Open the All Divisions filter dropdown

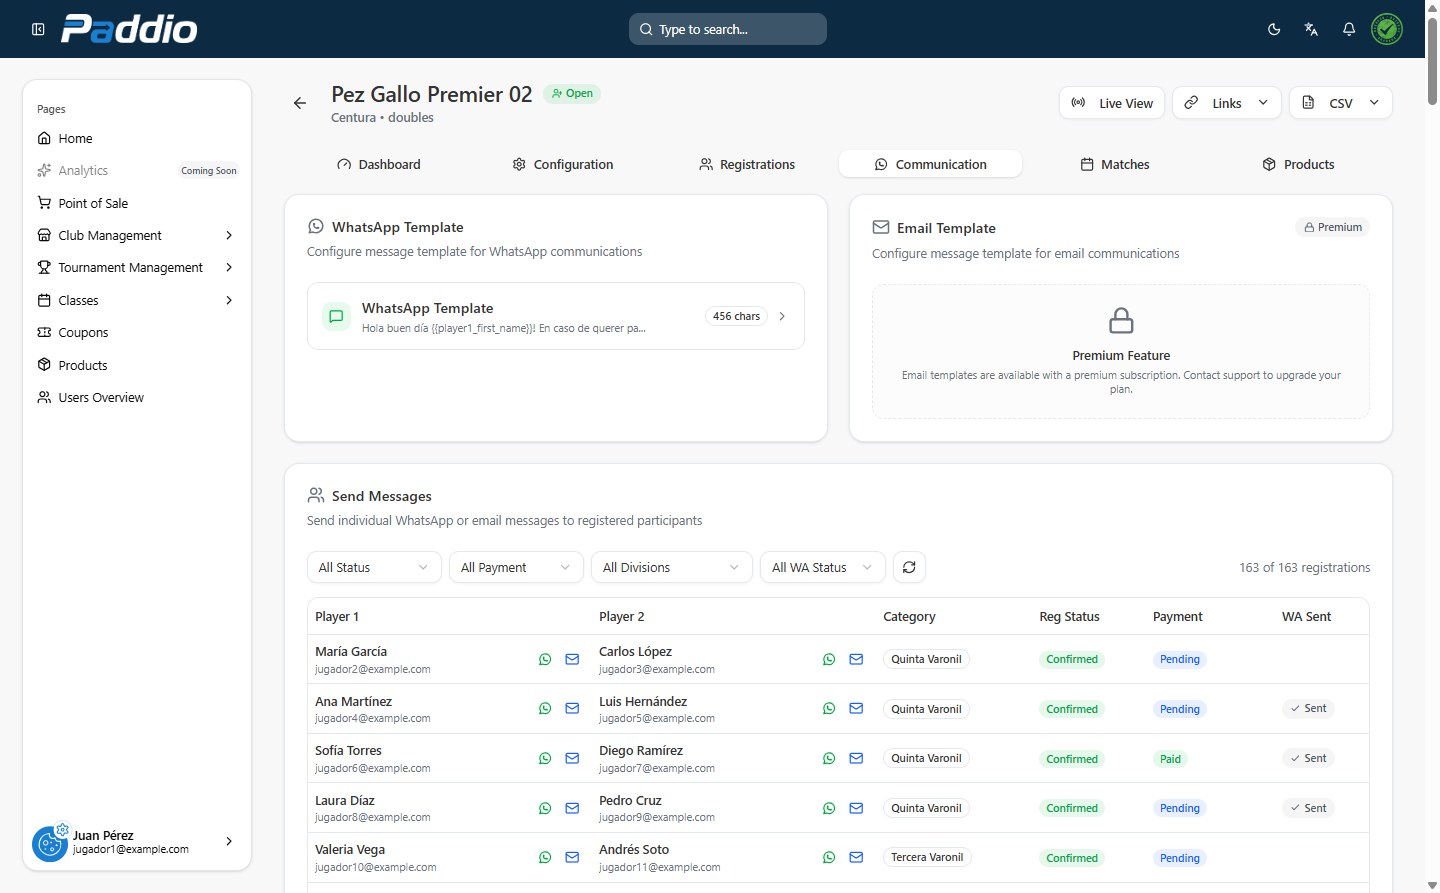coord(671,567)
